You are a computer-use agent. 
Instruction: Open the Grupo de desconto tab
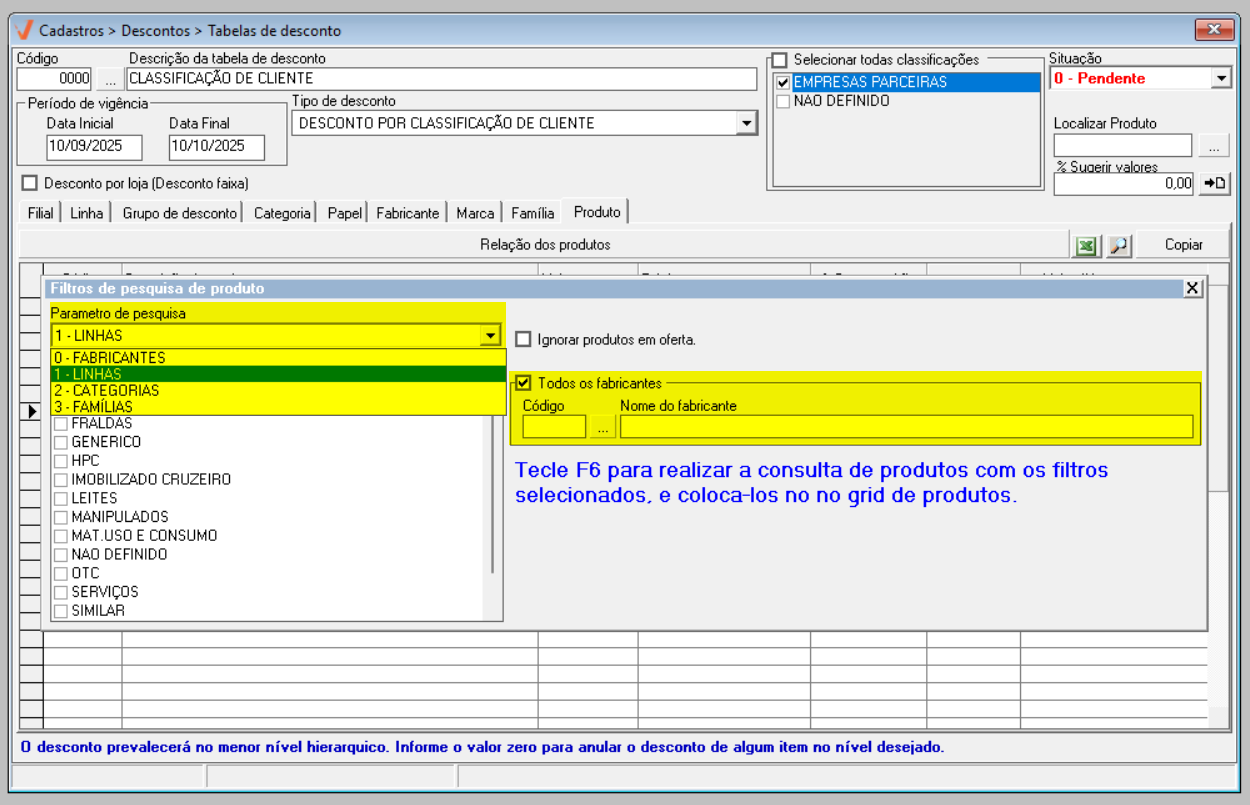pos(180,213)
